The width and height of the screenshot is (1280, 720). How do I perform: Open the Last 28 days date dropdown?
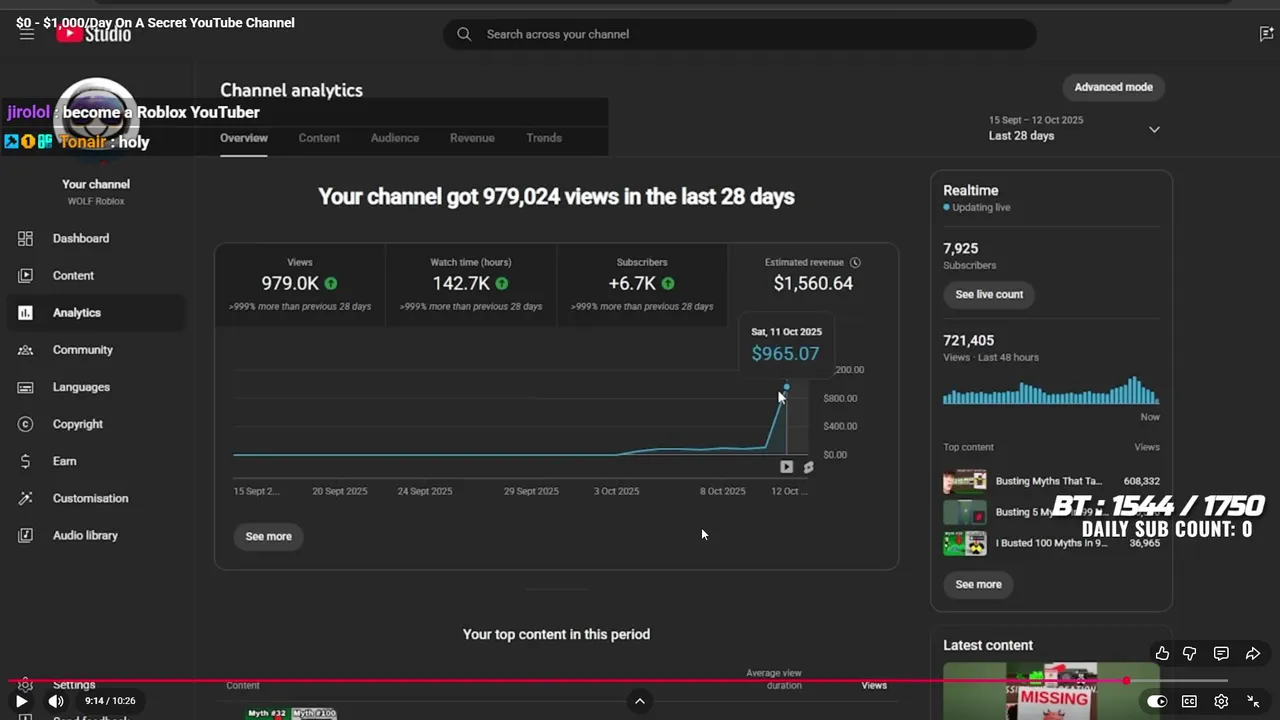1074,128
